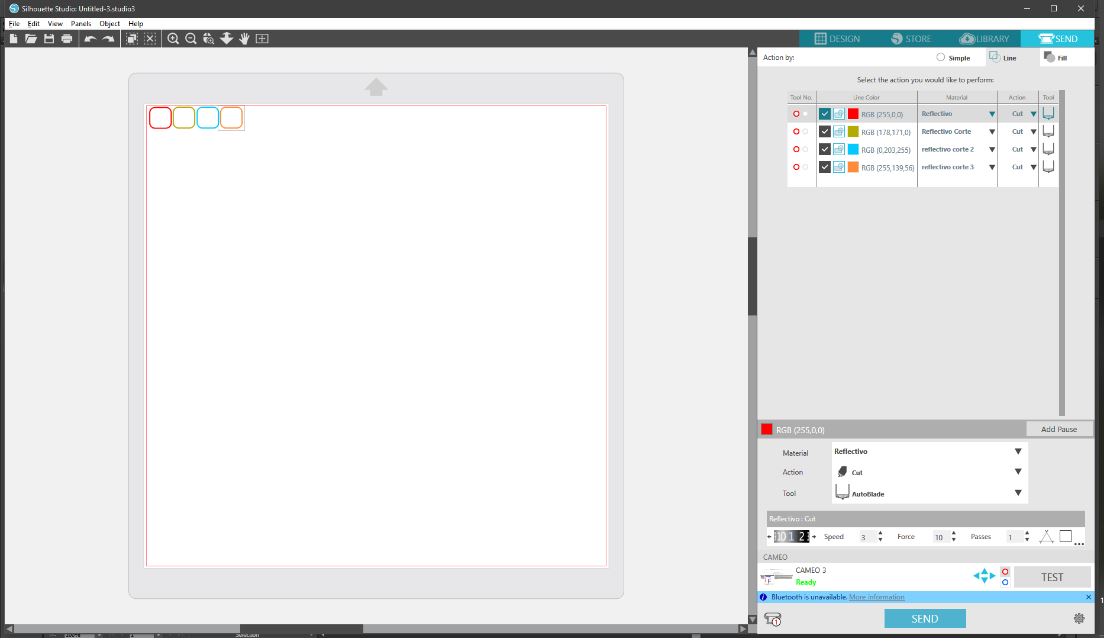Viewport: 1104px width, 642px height.
Task: Open material dropdown for reflectivo corte 2
Action: (x=991, y=149)
